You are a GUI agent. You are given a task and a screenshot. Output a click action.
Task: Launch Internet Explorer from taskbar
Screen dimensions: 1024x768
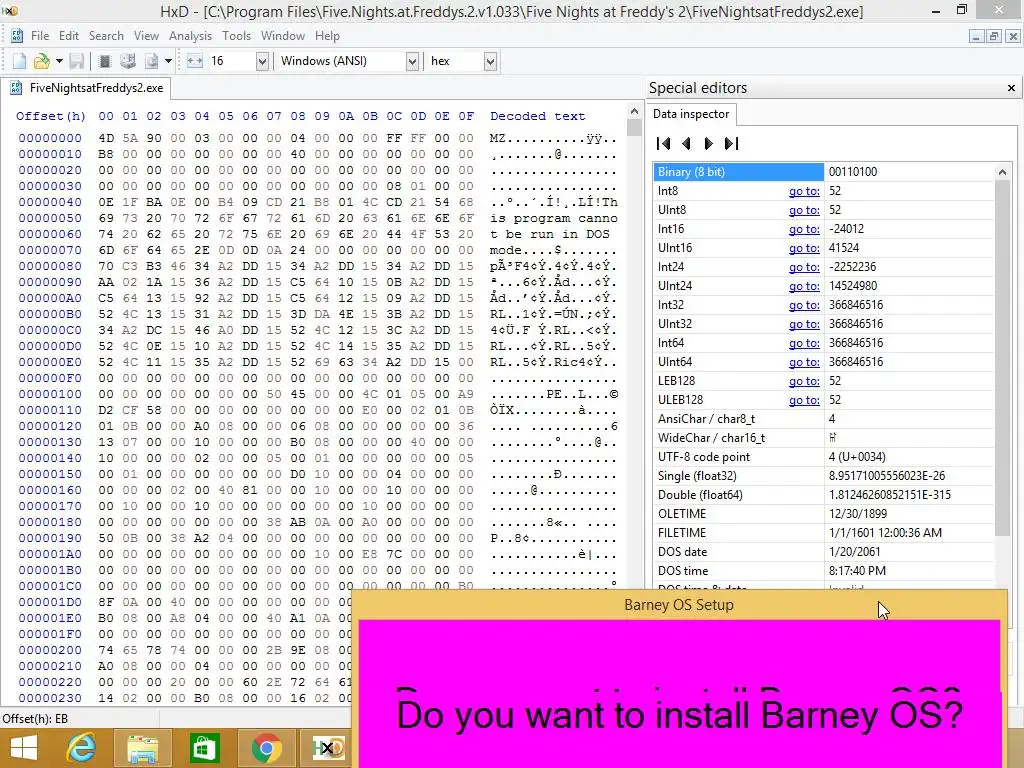82,748
